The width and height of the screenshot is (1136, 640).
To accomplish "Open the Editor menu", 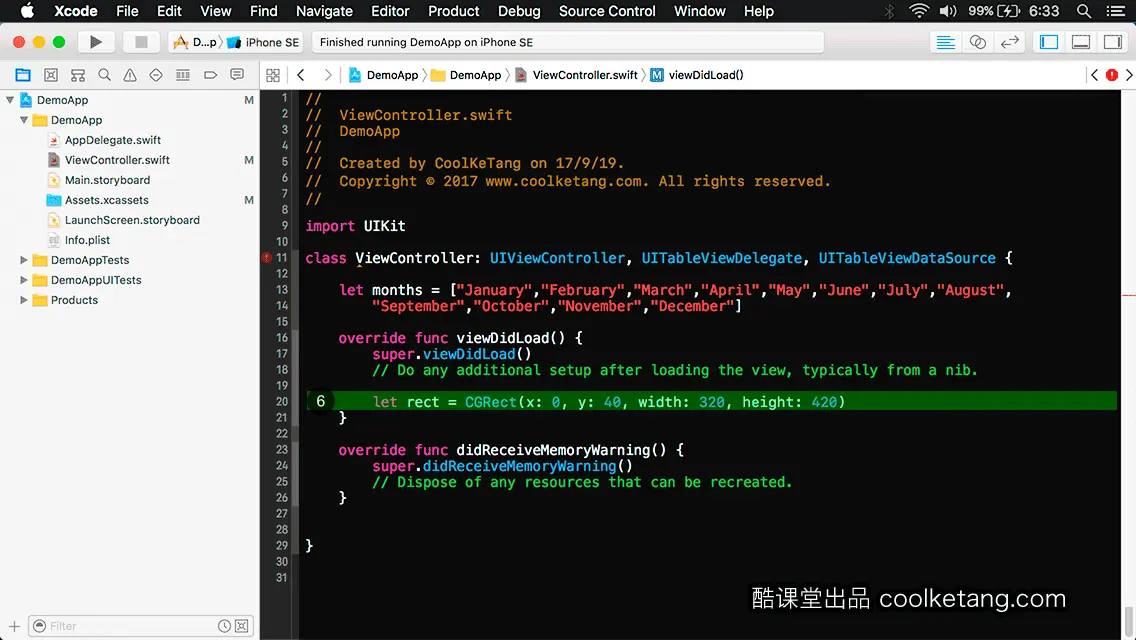I will pos(390,11).
